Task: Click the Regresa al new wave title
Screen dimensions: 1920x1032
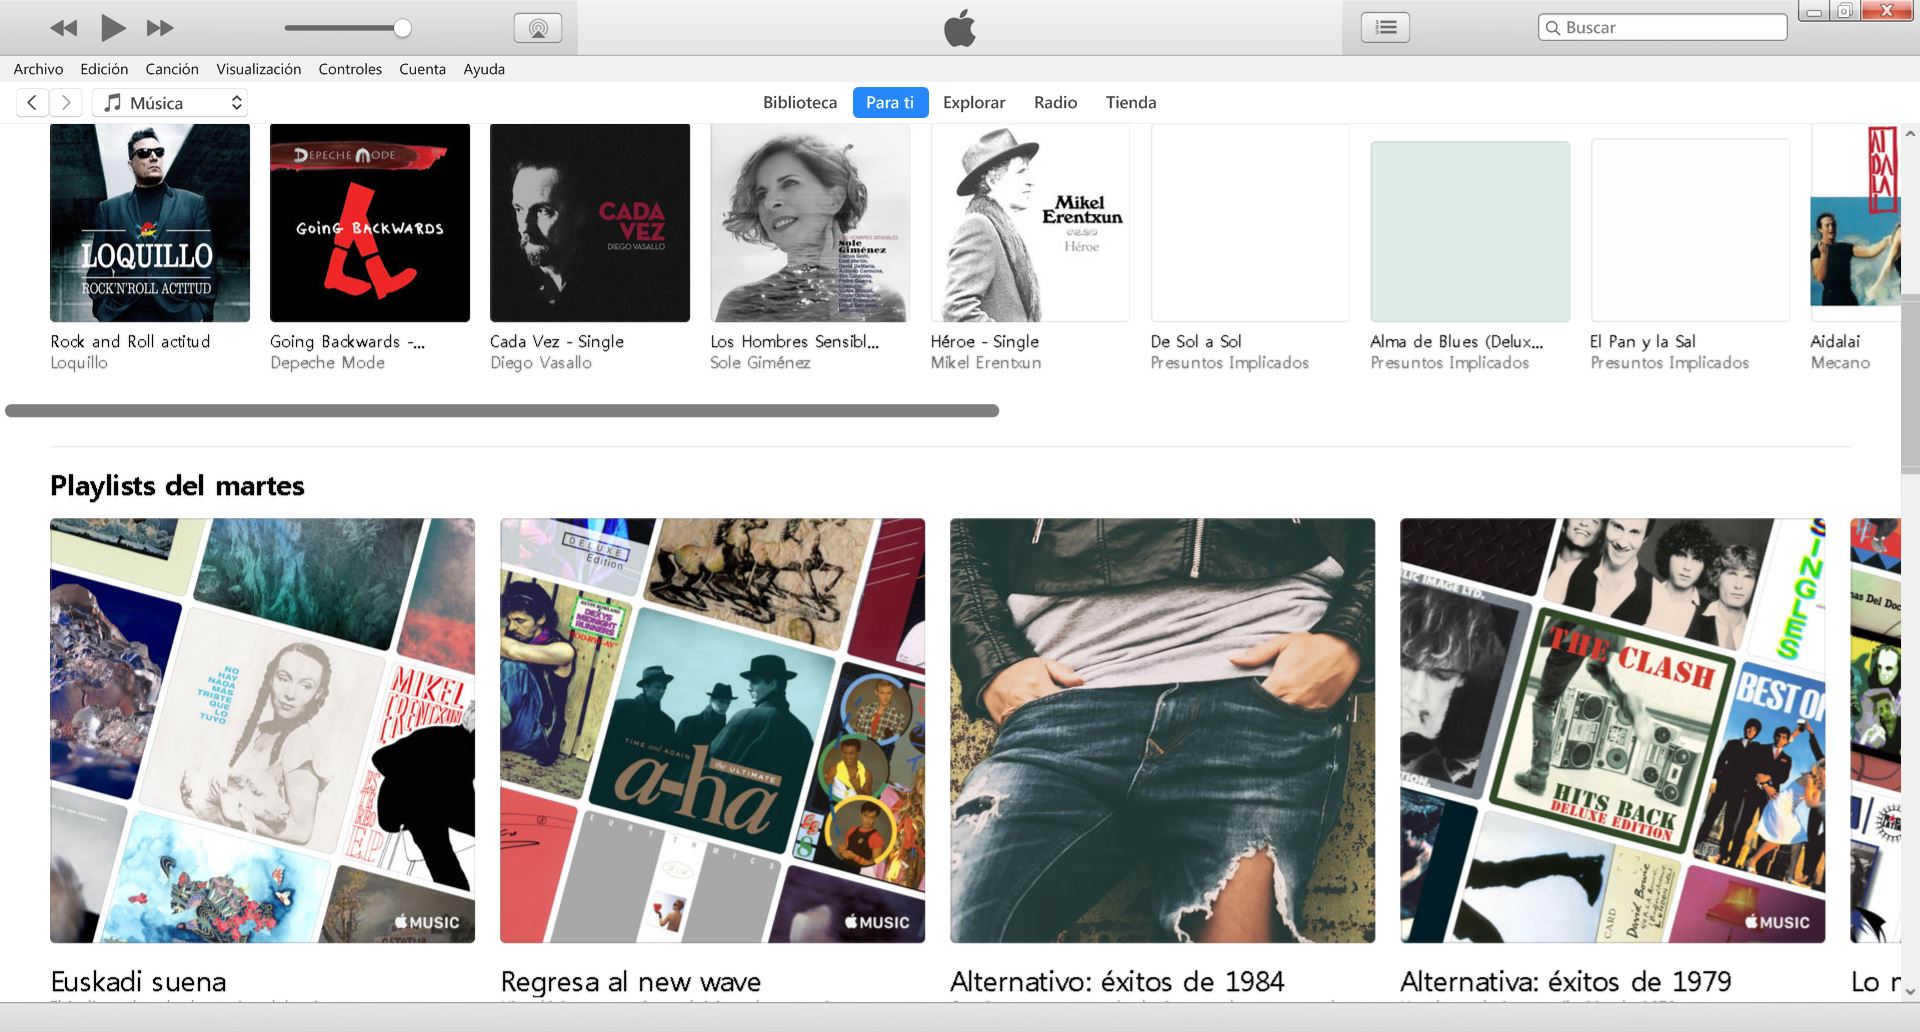Action: click(631, 981)
